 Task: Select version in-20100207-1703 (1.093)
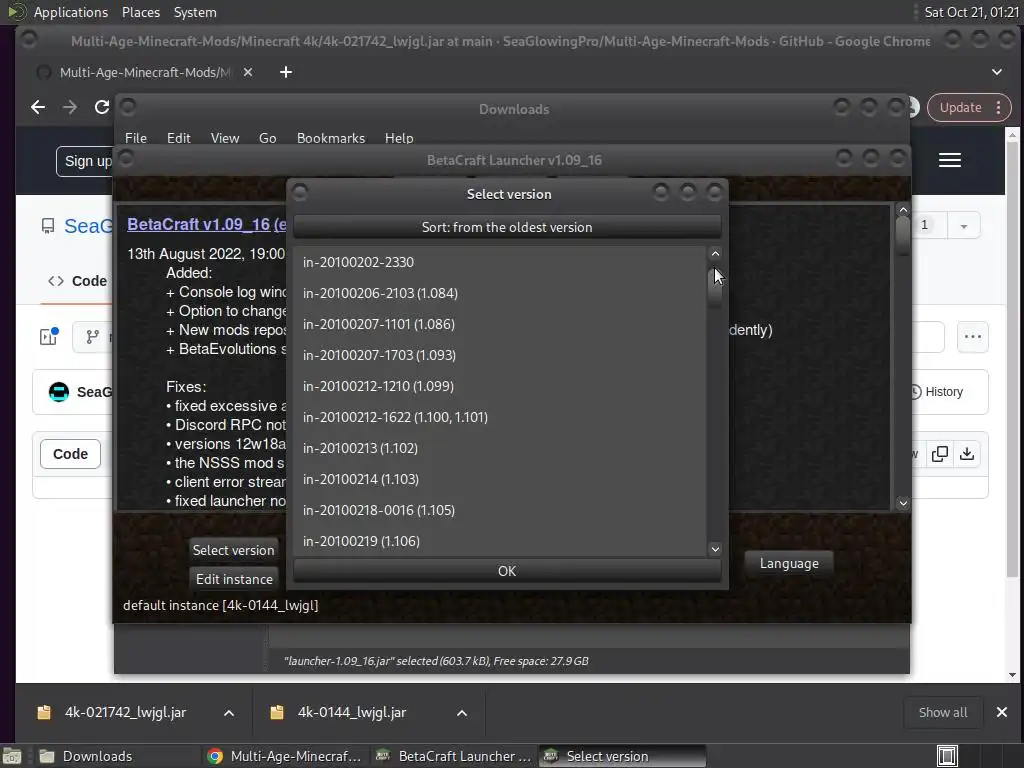click(x=500, y=355)
